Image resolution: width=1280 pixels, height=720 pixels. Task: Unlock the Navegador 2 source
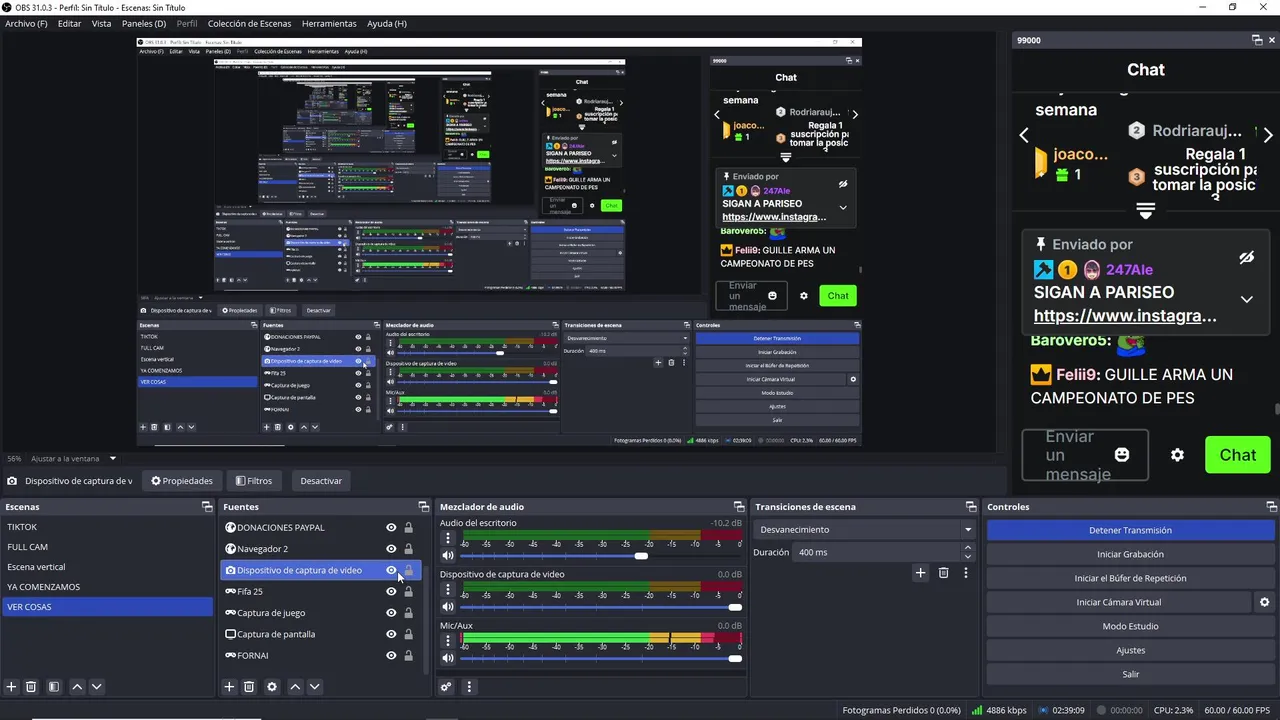click(408, 549)
